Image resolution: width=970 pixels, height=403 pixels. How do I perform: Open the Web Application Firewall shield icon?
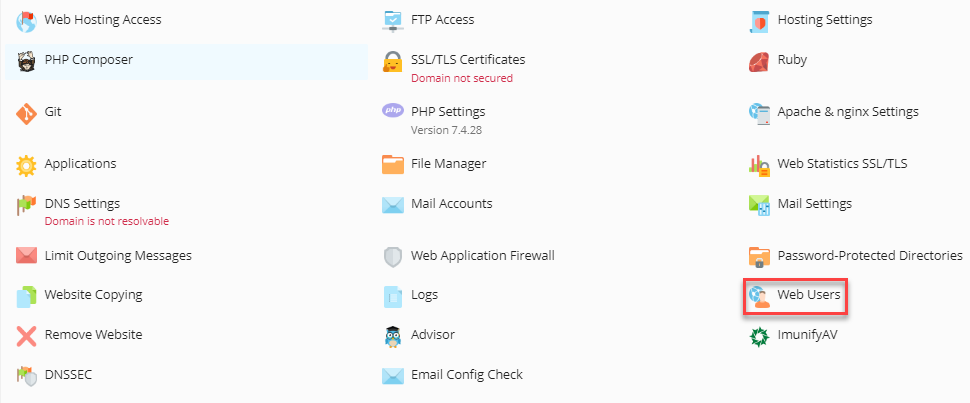point(393,257)
